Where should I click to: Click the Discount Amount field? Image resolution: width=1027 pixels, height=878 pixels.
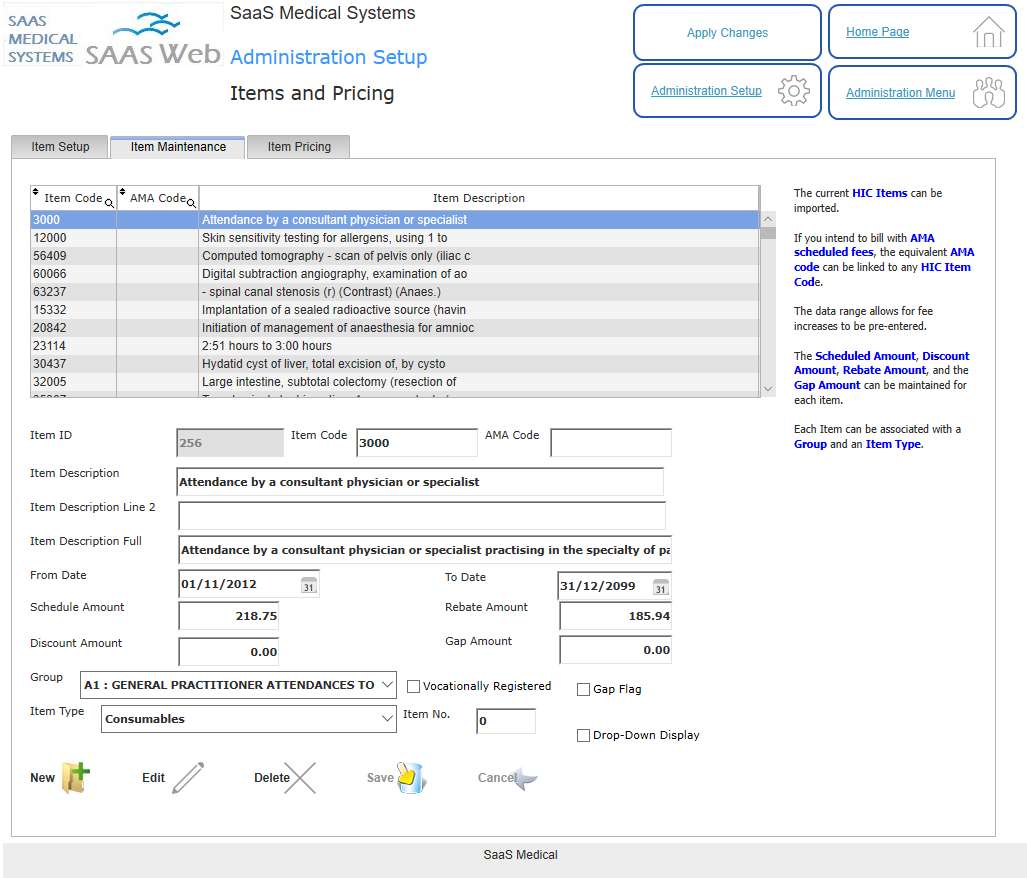[229, 652]
